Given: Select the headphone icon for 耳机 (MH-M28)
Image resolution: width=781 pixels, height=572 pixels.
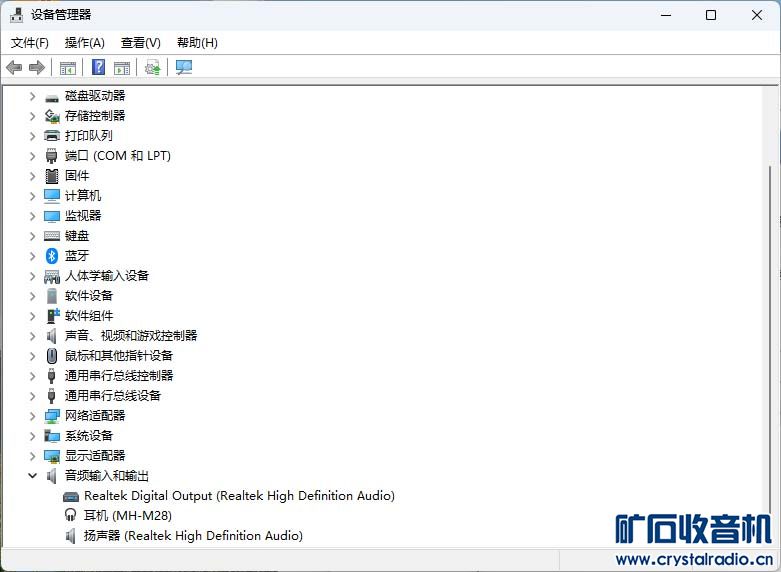Looking at the screenshot, I should coord(71,515).
